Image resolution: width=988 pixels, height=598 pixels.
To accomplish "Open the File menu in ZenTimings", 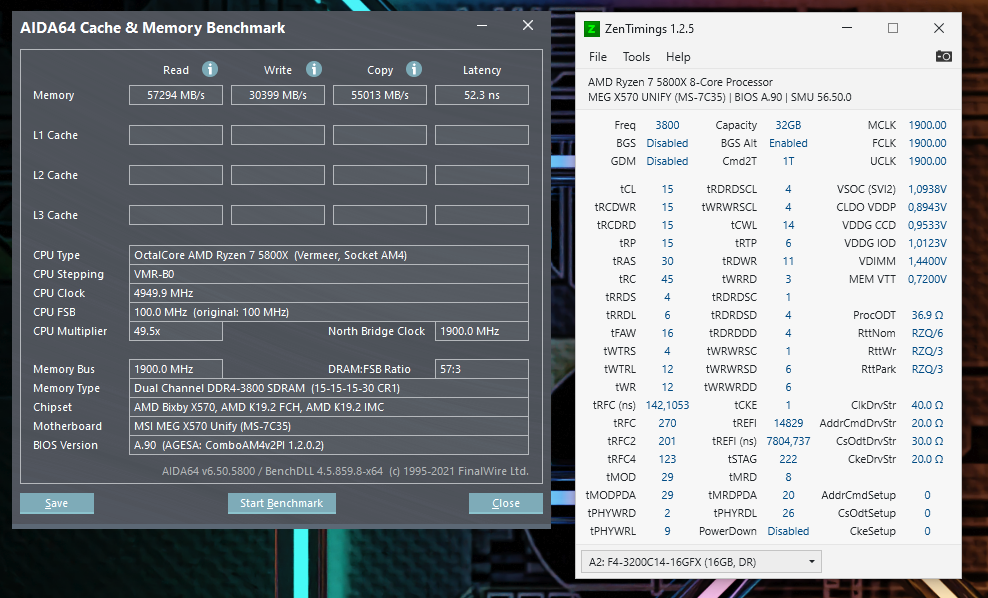I will point(597,57).
